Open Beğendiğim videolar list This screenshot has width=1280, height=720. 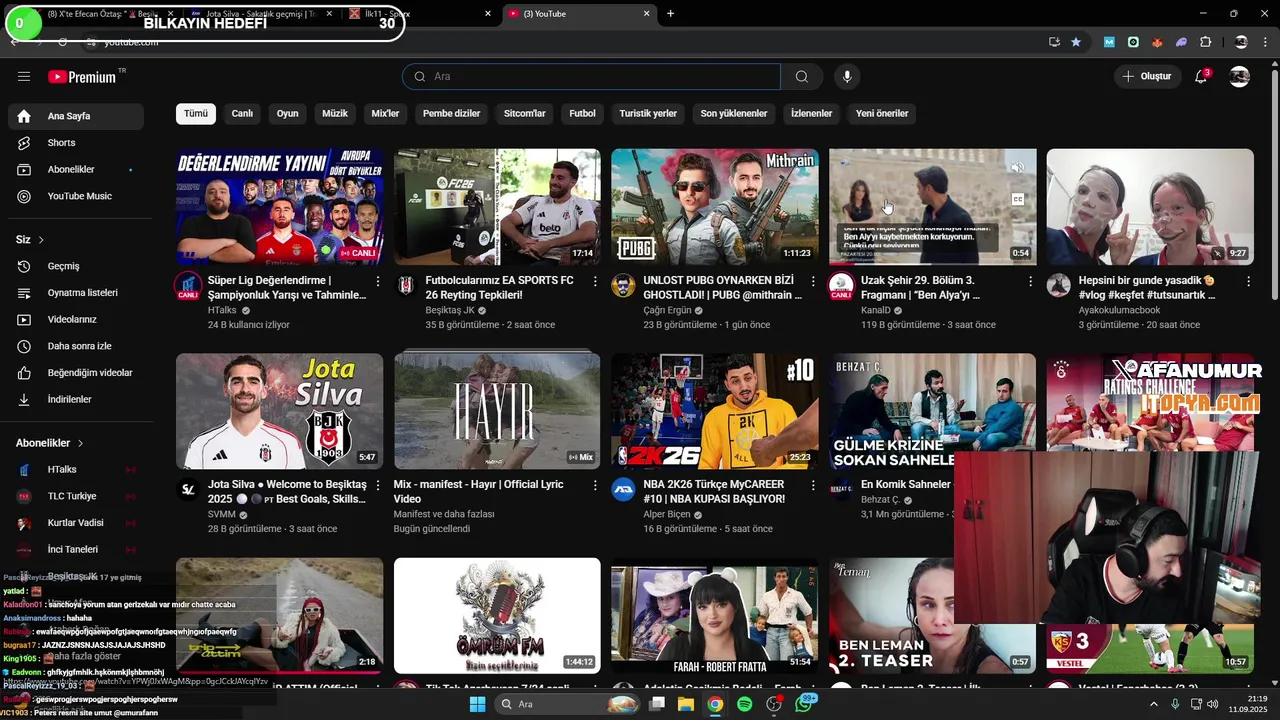pyautogui.click(x=76, y=373)
